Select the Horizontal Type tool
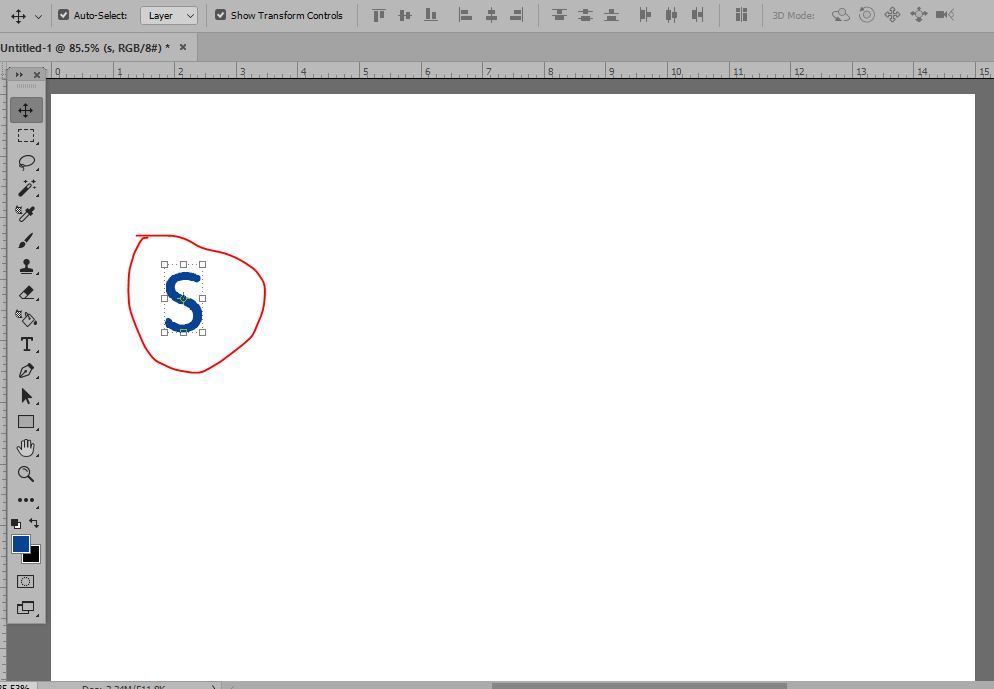This screenshot has width=994, height=689. (x=26, y=344)
